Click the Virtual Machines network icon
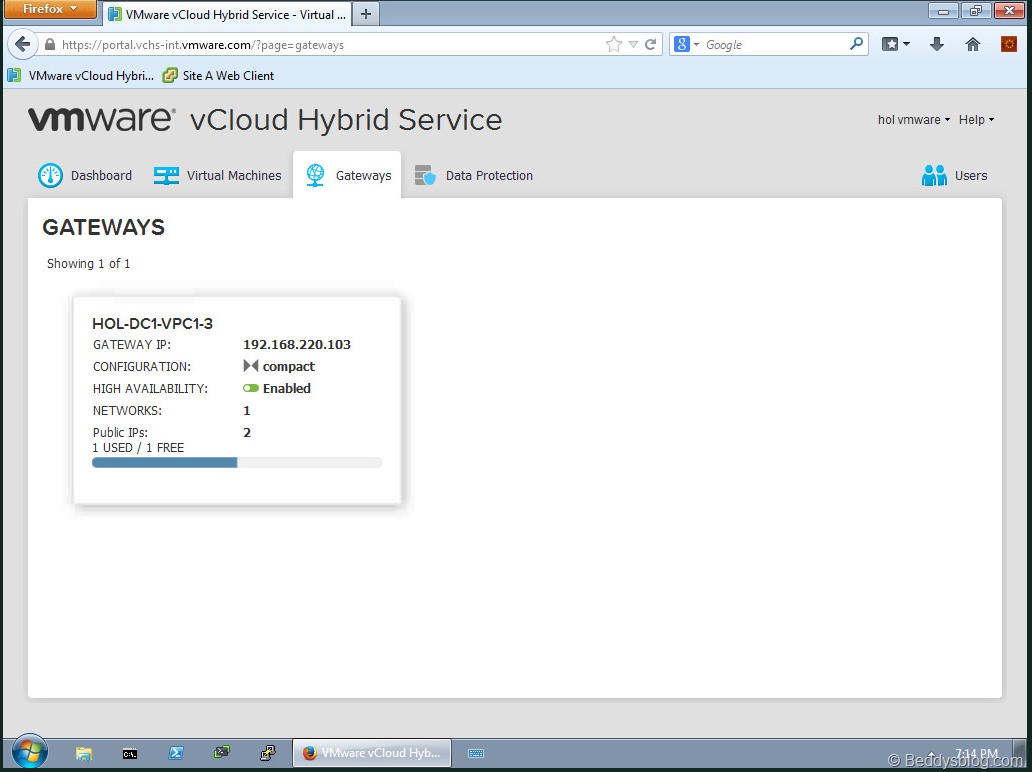 pyautogui.click(x=166, y=175)
